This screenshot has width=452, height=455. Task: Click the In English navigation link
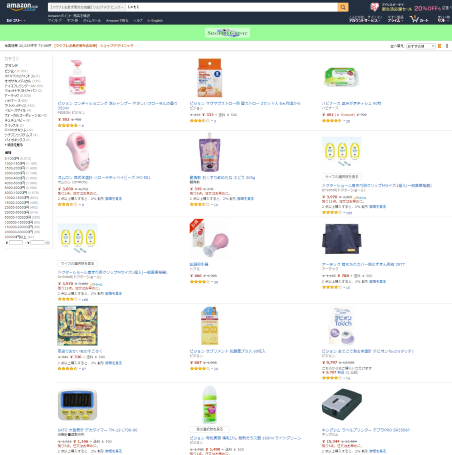pyautogui.click(x=155, y=20)
